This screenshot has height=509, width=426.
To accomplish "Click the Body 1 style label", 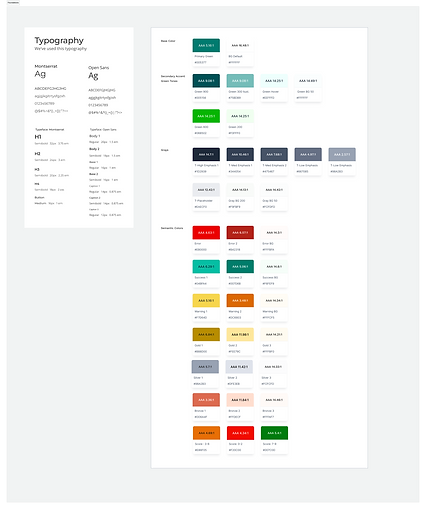I will pos(95,136).
